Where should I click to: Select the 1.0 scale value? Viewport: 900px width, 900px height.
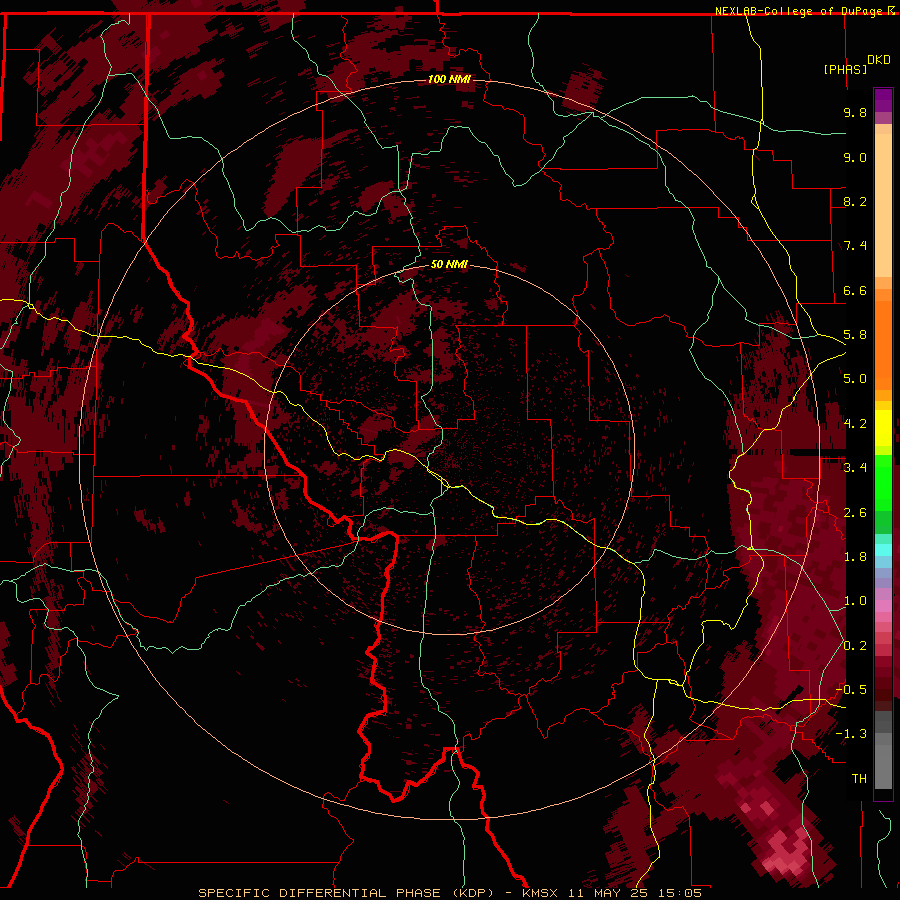point(855,601)
